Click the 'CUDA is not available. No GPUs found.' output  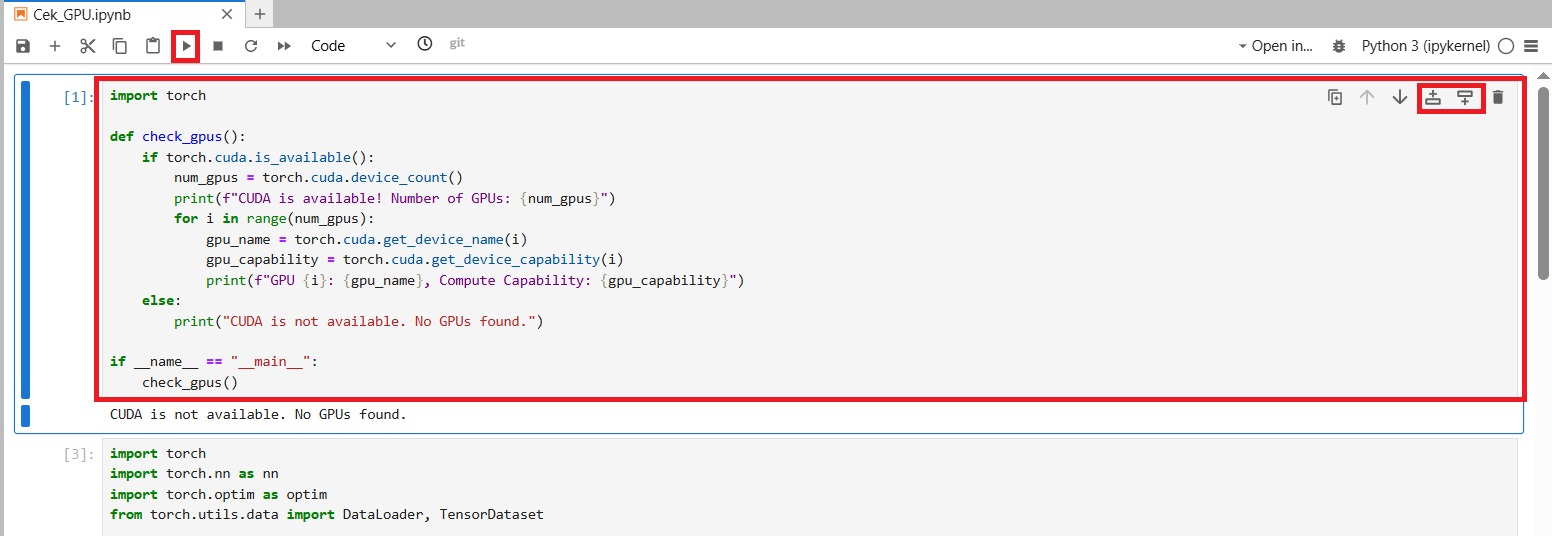pos(259,414)
